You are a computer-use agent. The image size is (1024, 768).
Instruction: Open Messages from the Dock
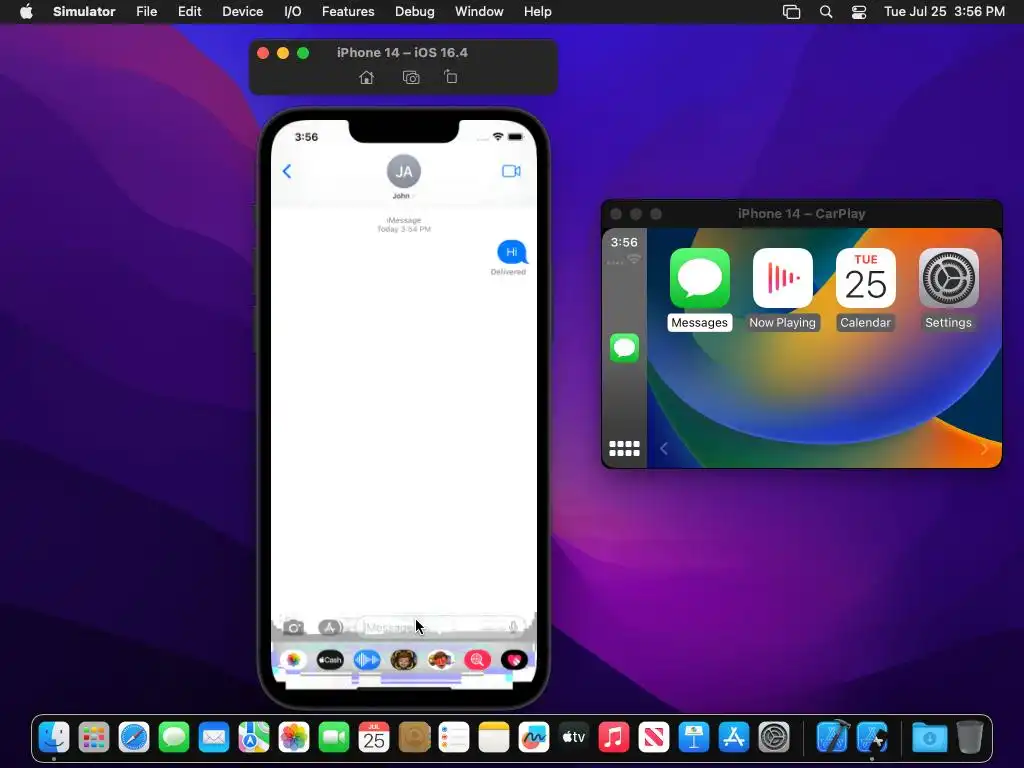(x=174, y=738)
